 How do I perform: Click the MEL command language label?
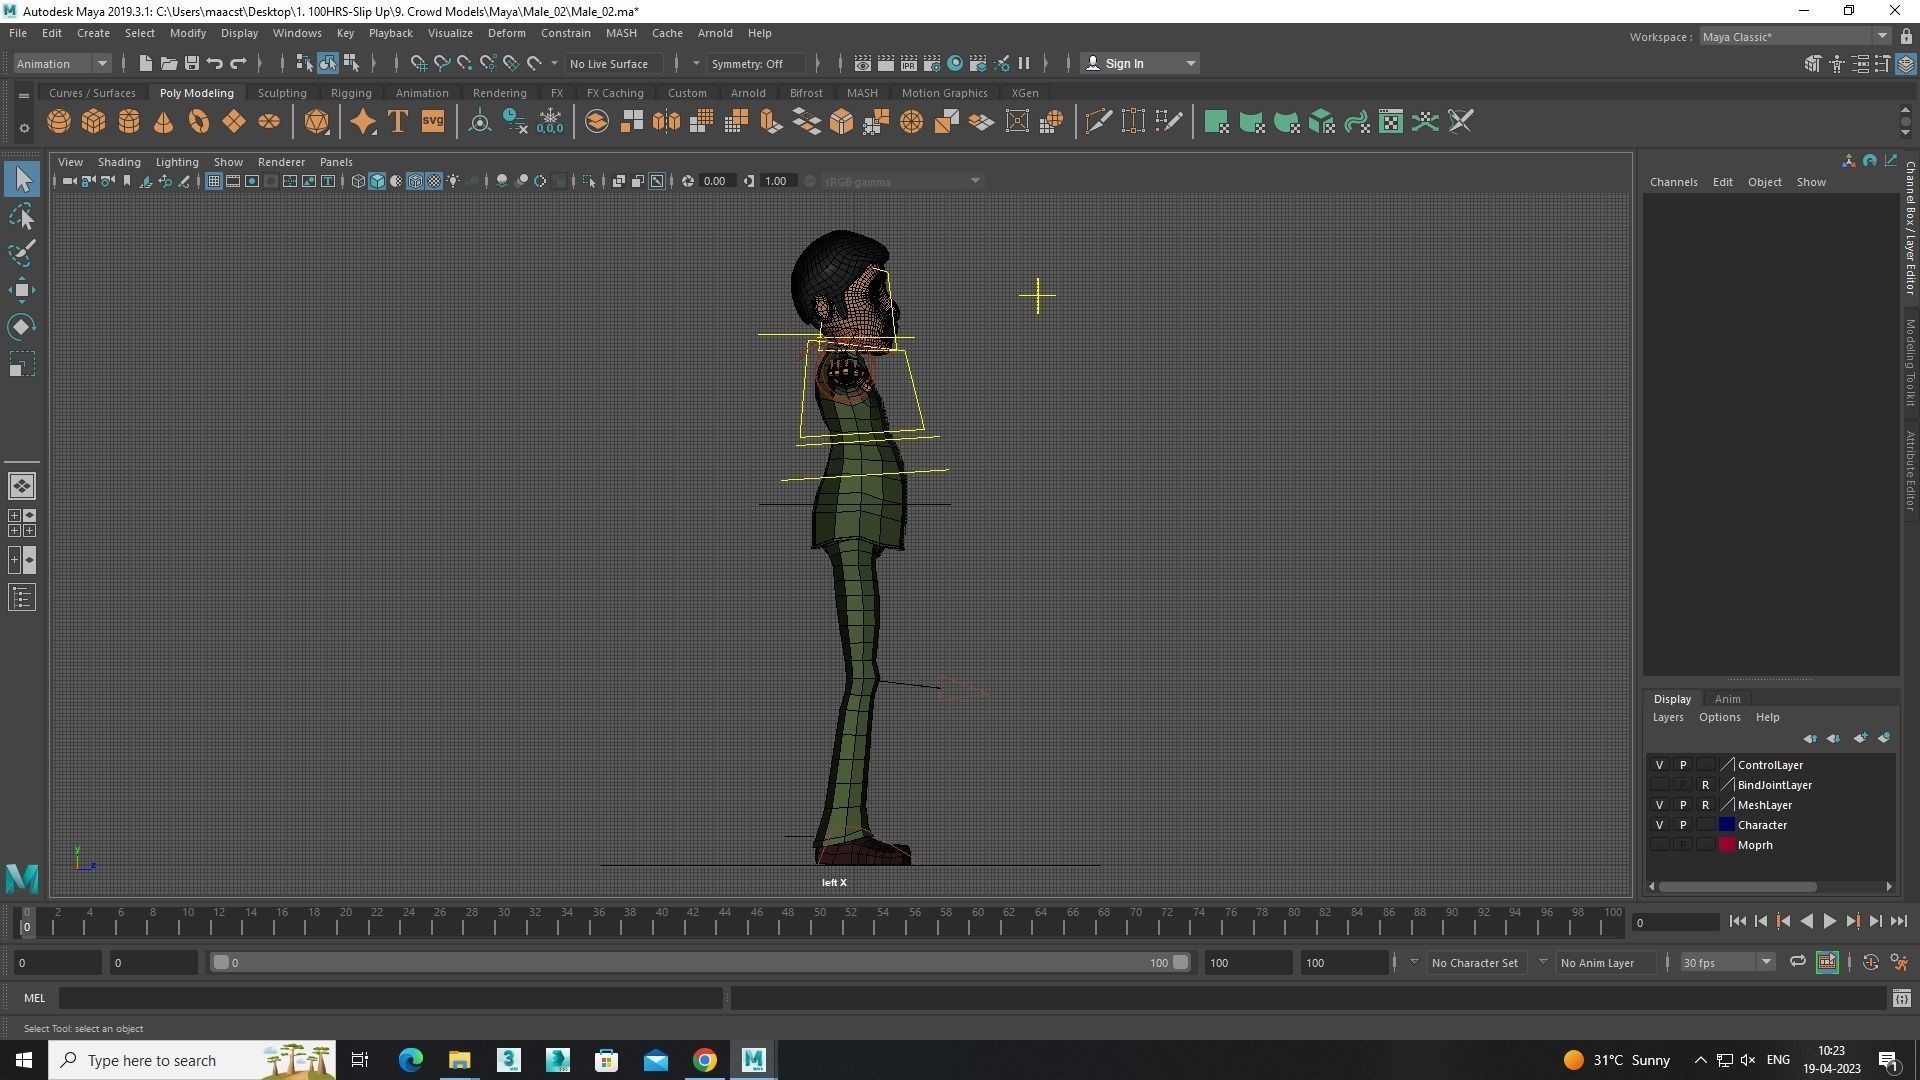[x=34, y=998]
